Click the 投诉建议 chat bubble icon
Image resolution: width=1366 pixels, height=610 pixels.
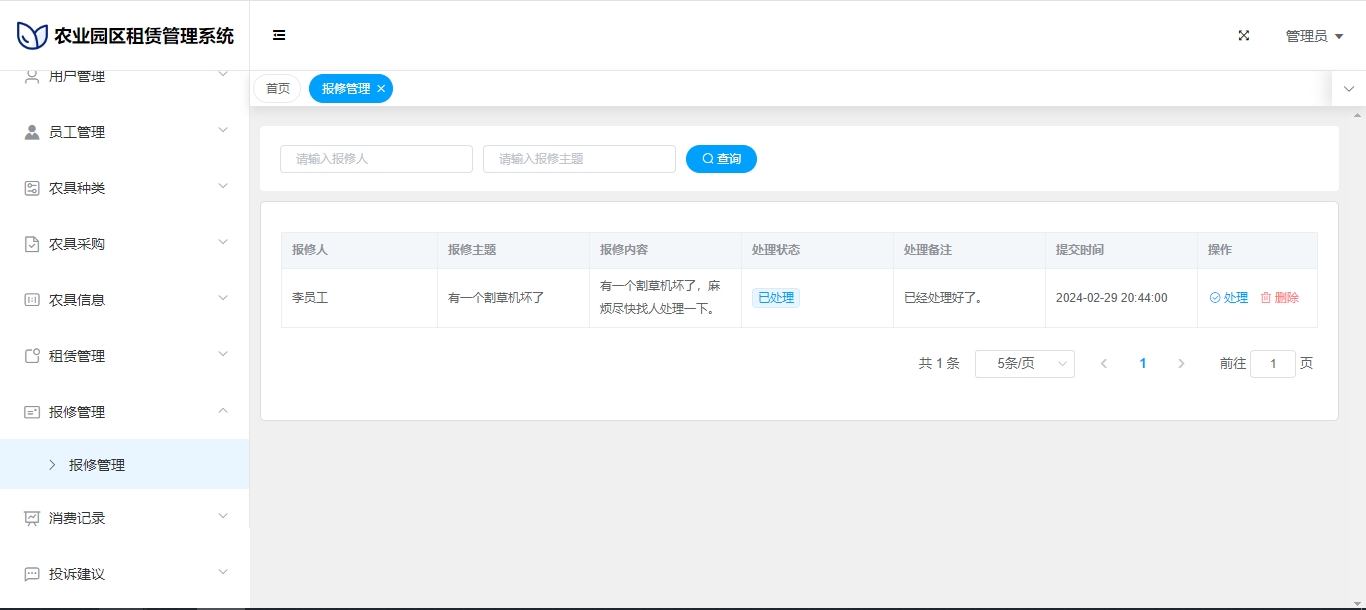coord(32,574)
